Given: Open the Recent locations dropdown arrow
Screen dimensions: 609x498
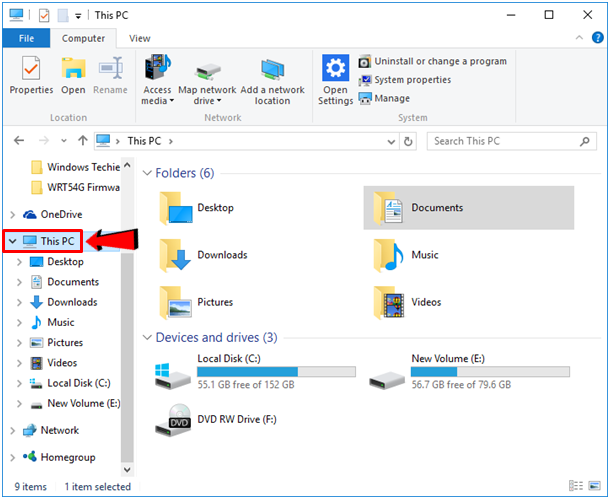Looking at the screenshot, I should tap(64, 141).
